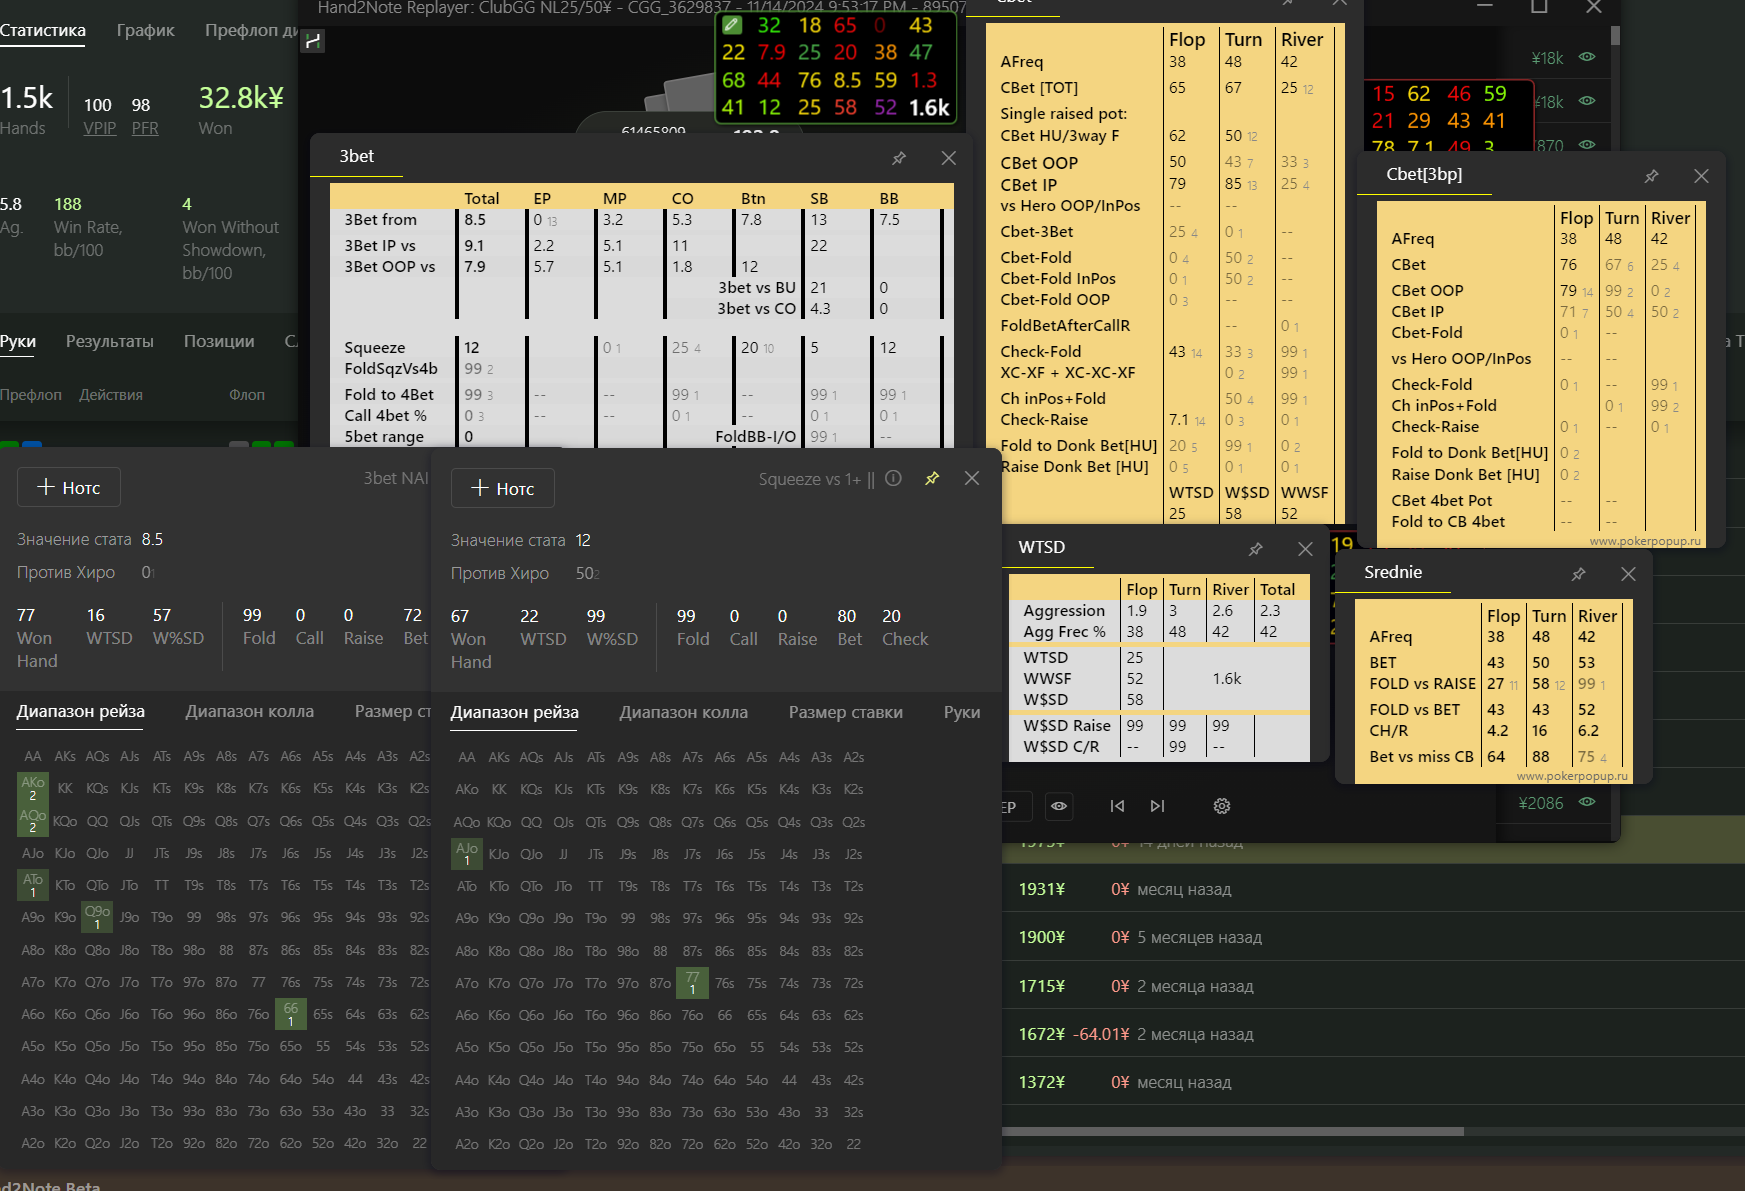This screenshot has height=1191, width=1745.
Task: Switch to Результаты tab
Action: (x=110, y=341)
